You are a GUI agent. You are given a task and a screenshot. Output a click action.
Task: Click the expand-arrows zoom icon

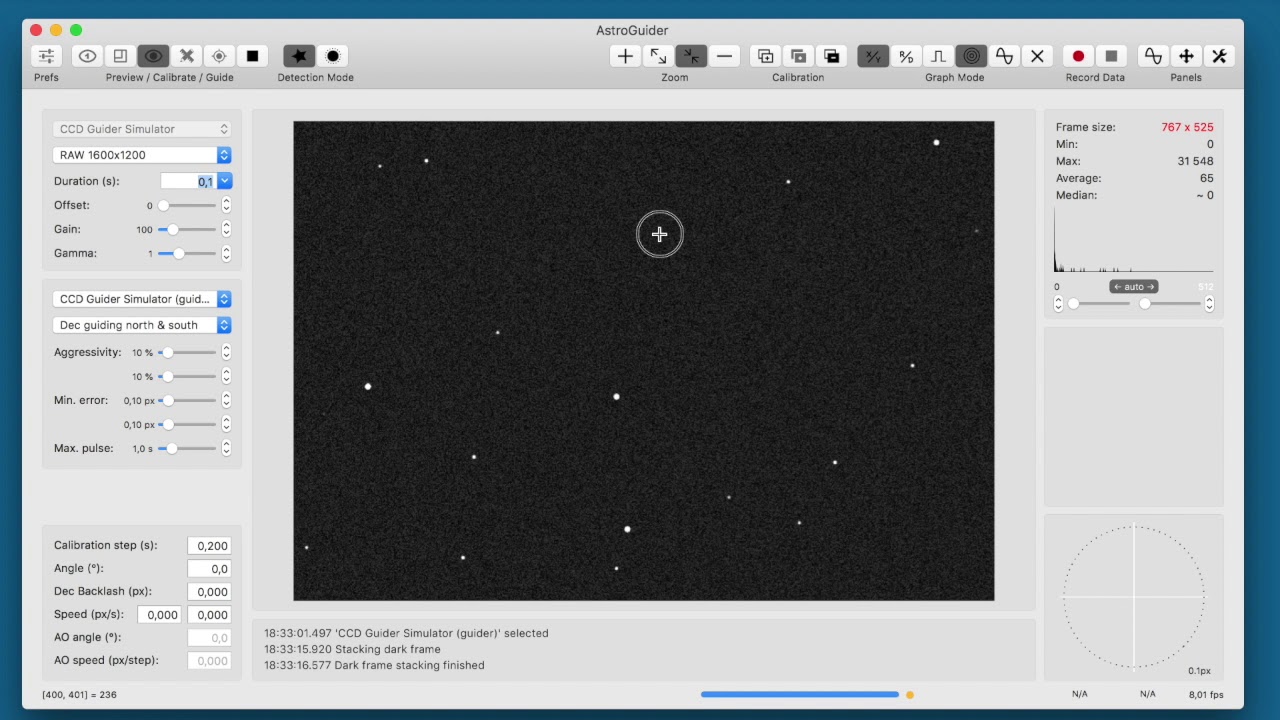pos(658,56)
